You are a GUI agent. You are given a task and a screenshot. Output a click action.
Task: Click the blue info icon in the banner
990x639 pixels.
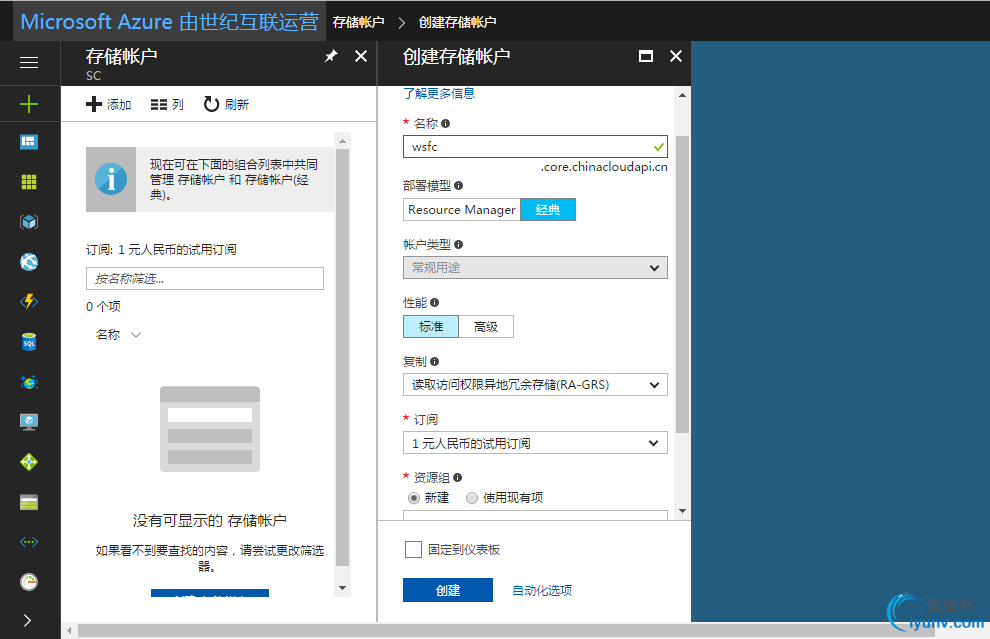point(111,179)
